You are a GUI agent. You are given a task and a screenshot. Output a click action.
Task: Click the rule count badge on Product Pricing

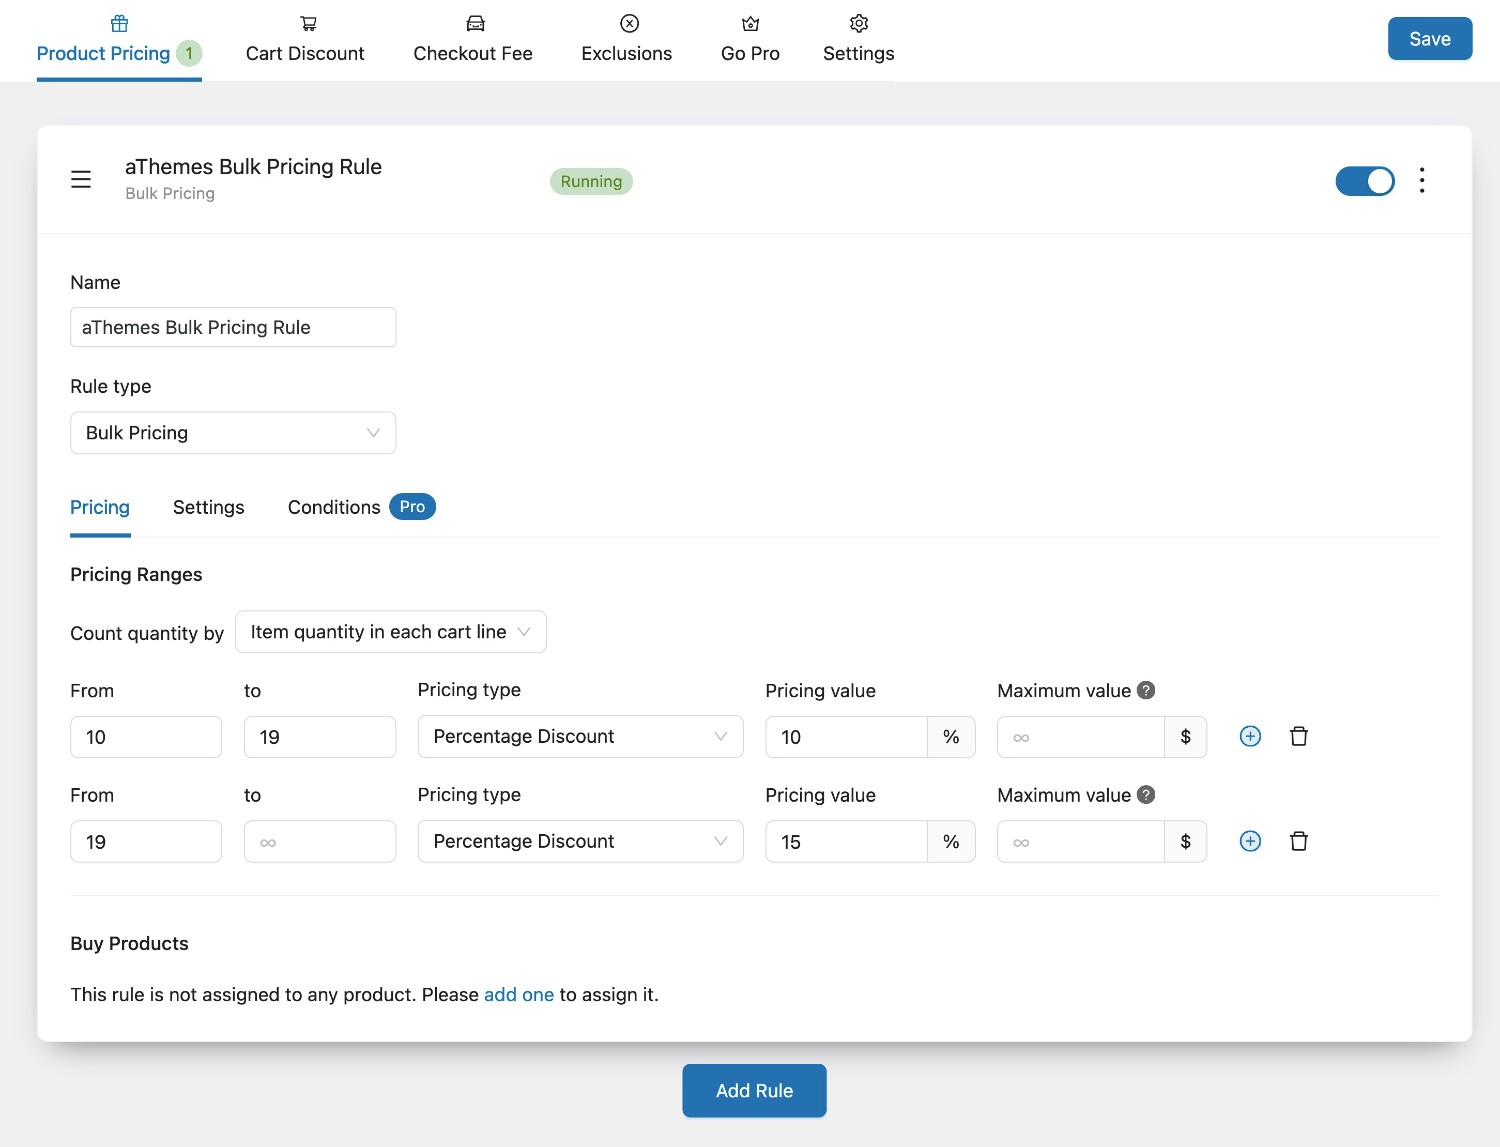click(189, 53)
